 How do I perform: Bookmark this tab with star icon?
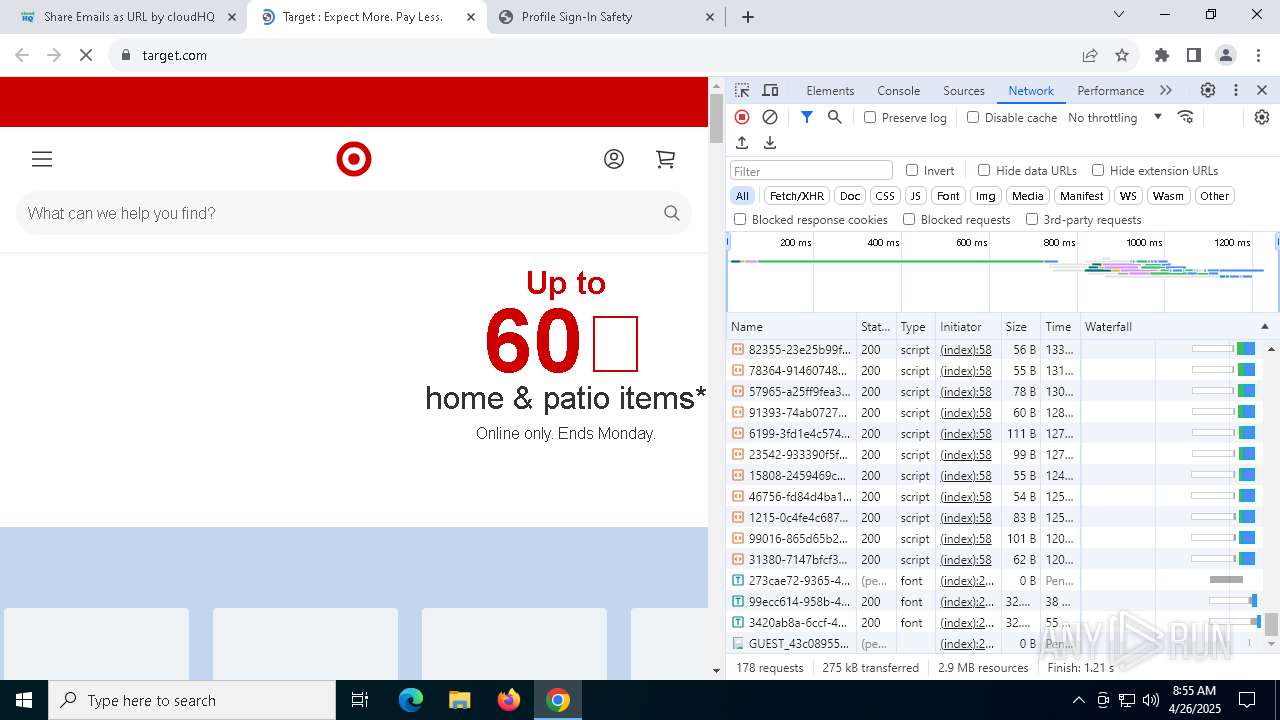coord(1122,55)
